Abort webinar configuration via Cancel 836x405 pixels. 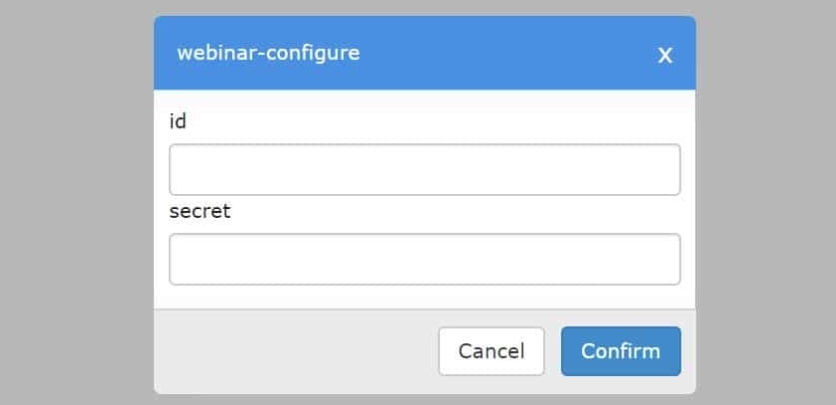tap(491, 351)
